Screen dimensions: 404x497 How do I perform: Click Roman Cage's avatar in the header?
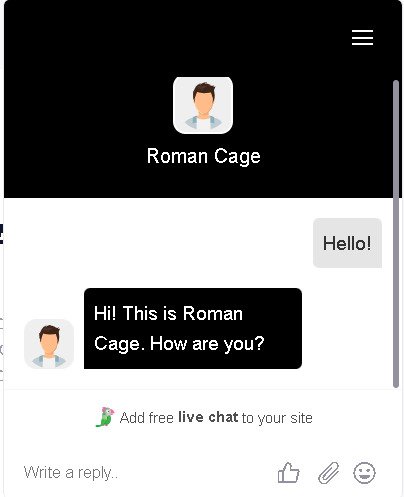pyautogui.click(x=203, y=105)
